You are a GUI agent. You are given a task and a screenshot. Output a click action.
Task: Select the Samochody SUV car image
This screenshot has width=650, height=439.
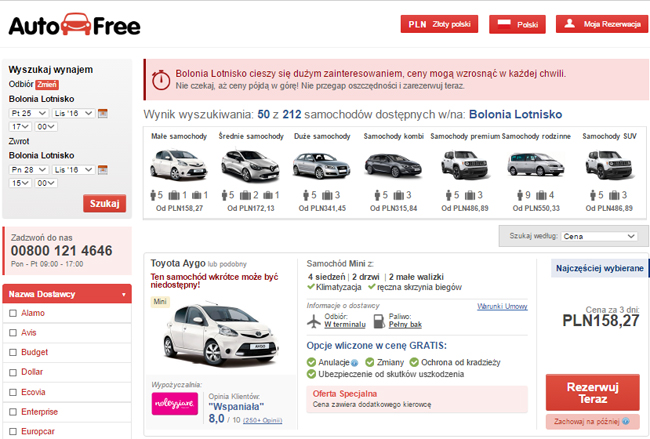coord(609,165)
